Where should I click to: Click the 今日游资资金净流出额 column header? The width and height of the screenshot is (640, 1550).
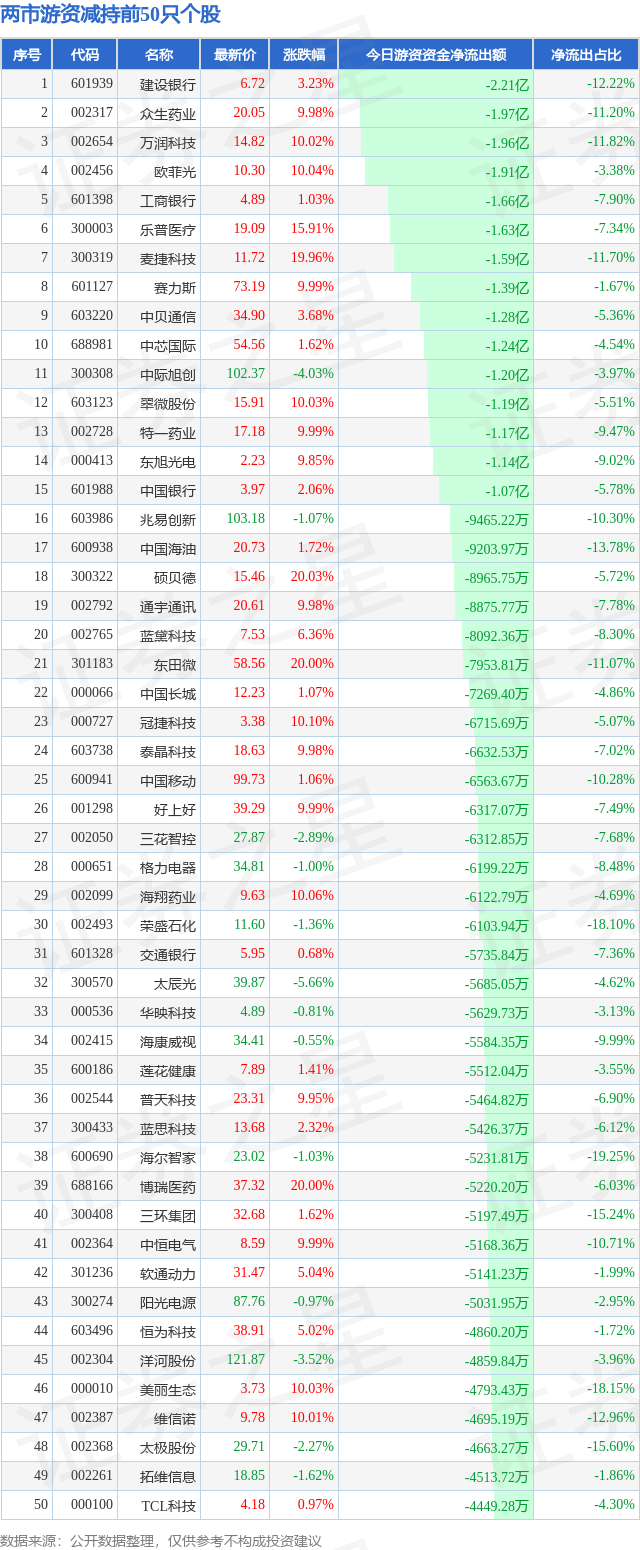click(x=436, y=55)
